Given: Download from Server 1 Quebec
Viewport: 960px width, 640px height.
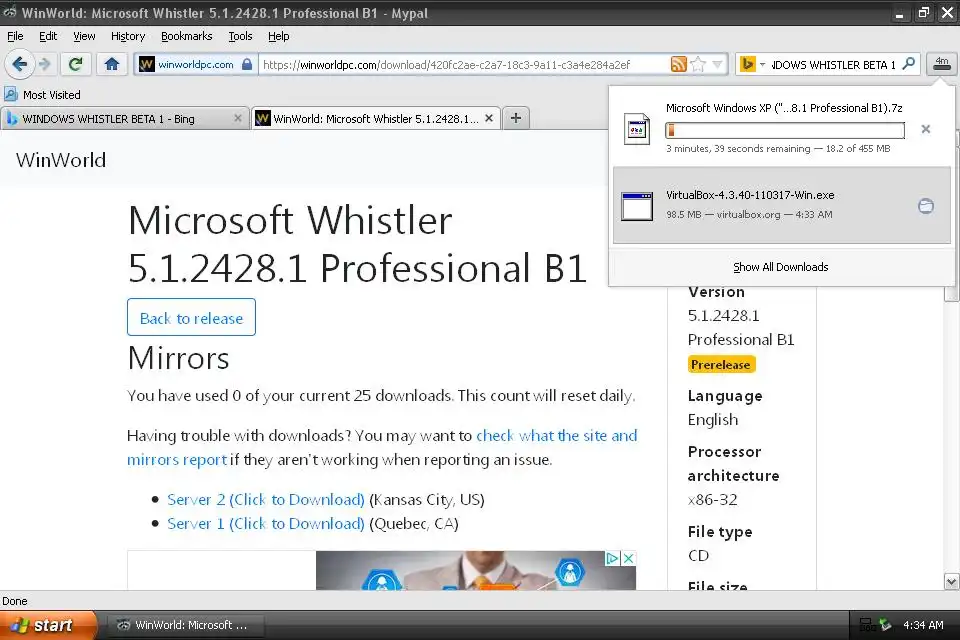Looking at the screenshot, I should coord(266,524).
